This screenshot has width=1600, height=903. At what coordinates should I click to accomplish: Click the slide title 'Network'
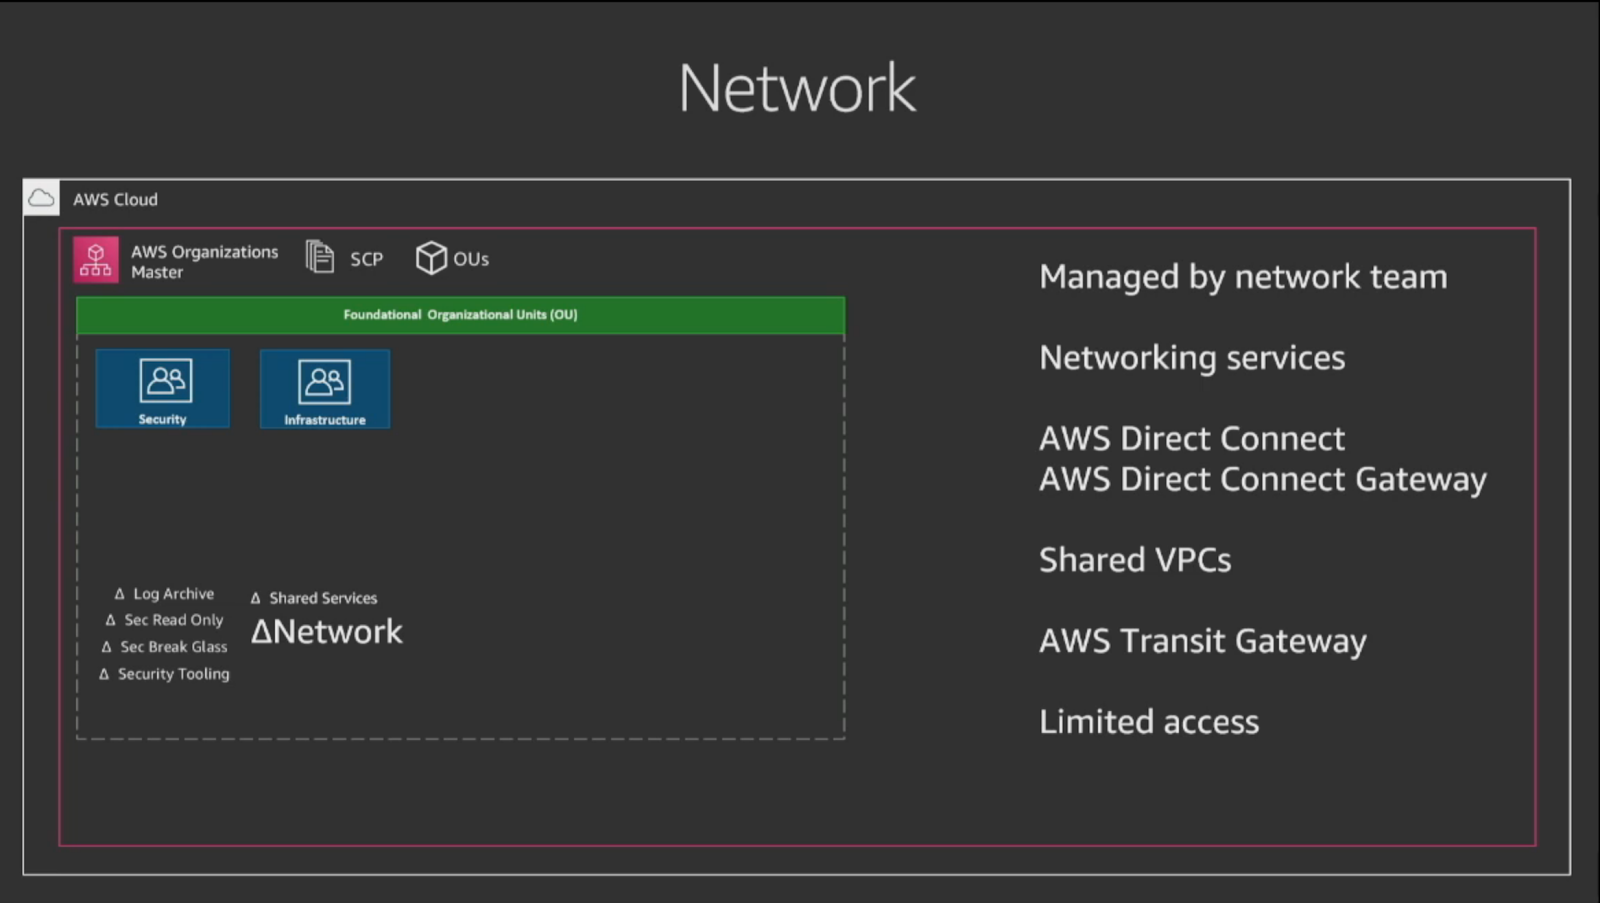coord(797,88)
